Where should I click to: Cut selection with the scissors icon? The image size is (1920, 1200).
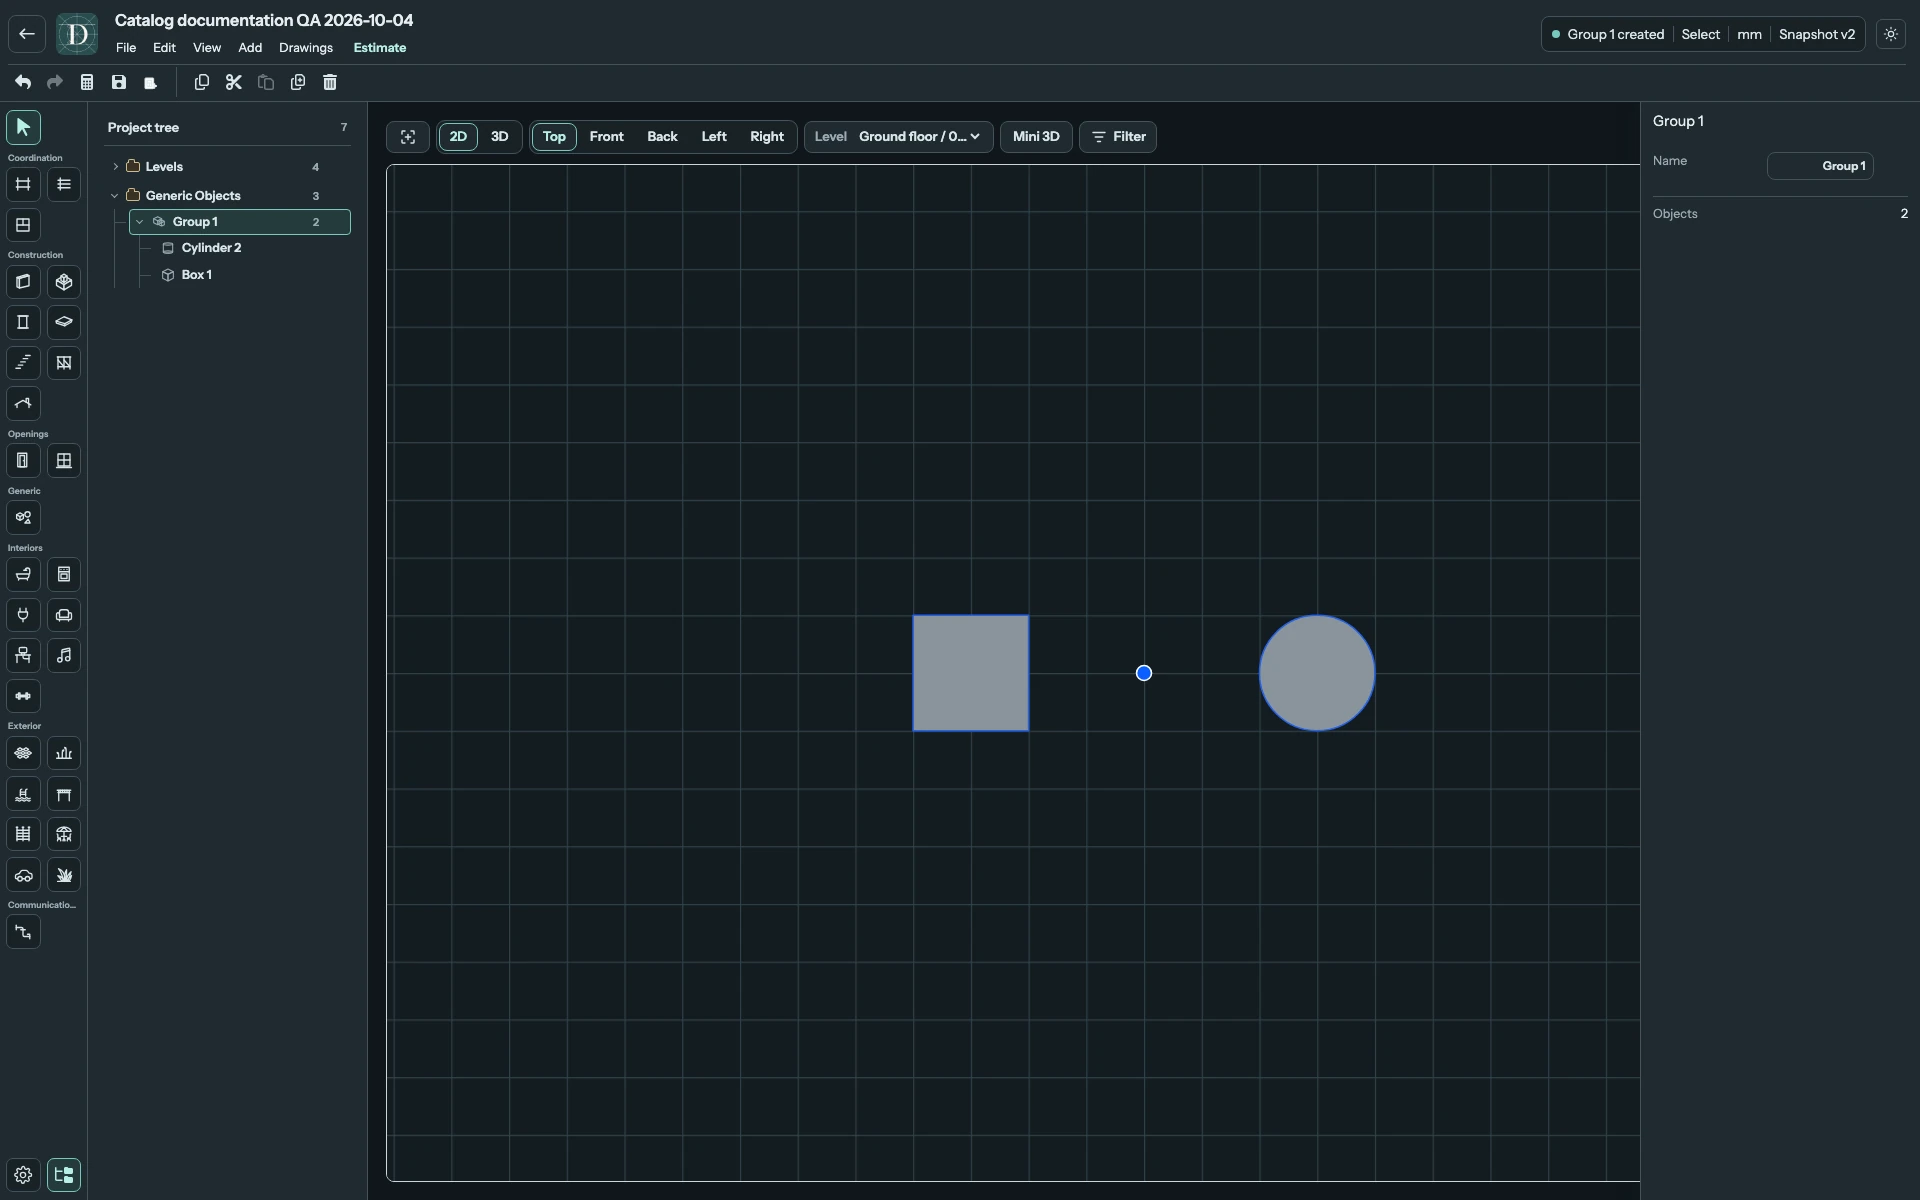click(234, 82)
